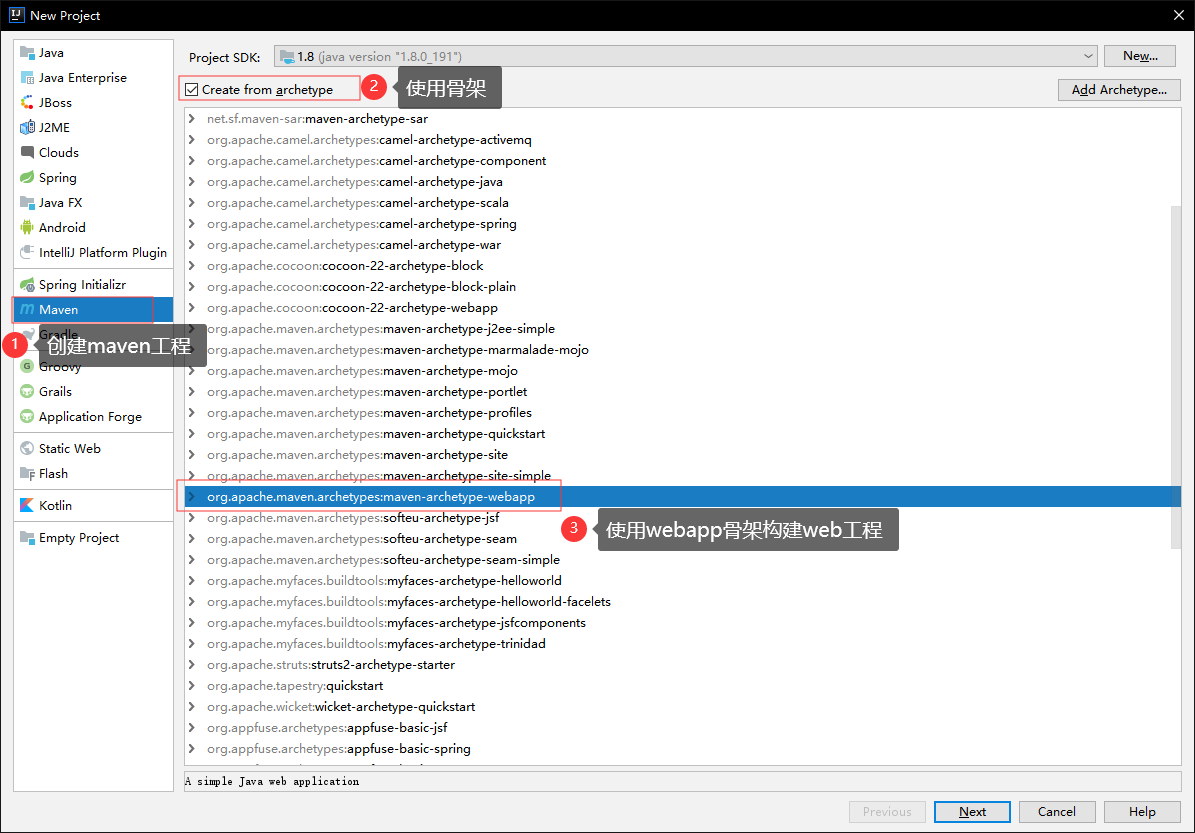Click the New SDK button
The width and height of the screenshot is (1195, 833).
(1140, 56)
